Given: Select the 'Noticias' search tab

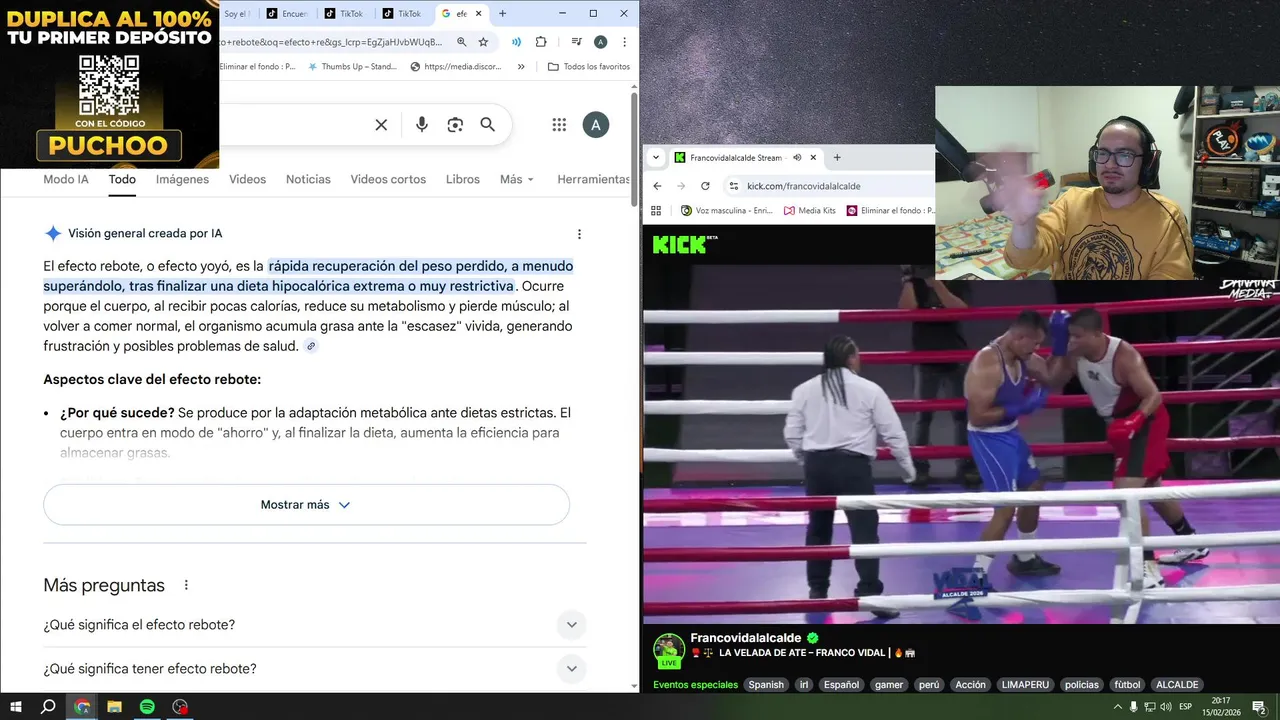Looking at the screenshot, I should (308, 179).
